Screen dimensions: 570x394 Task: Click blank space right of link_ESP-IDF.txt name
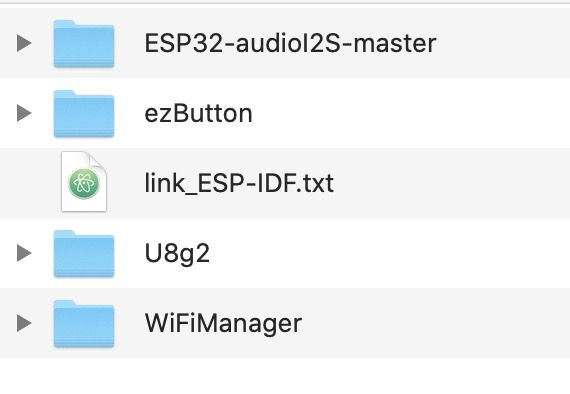(452, 183)
